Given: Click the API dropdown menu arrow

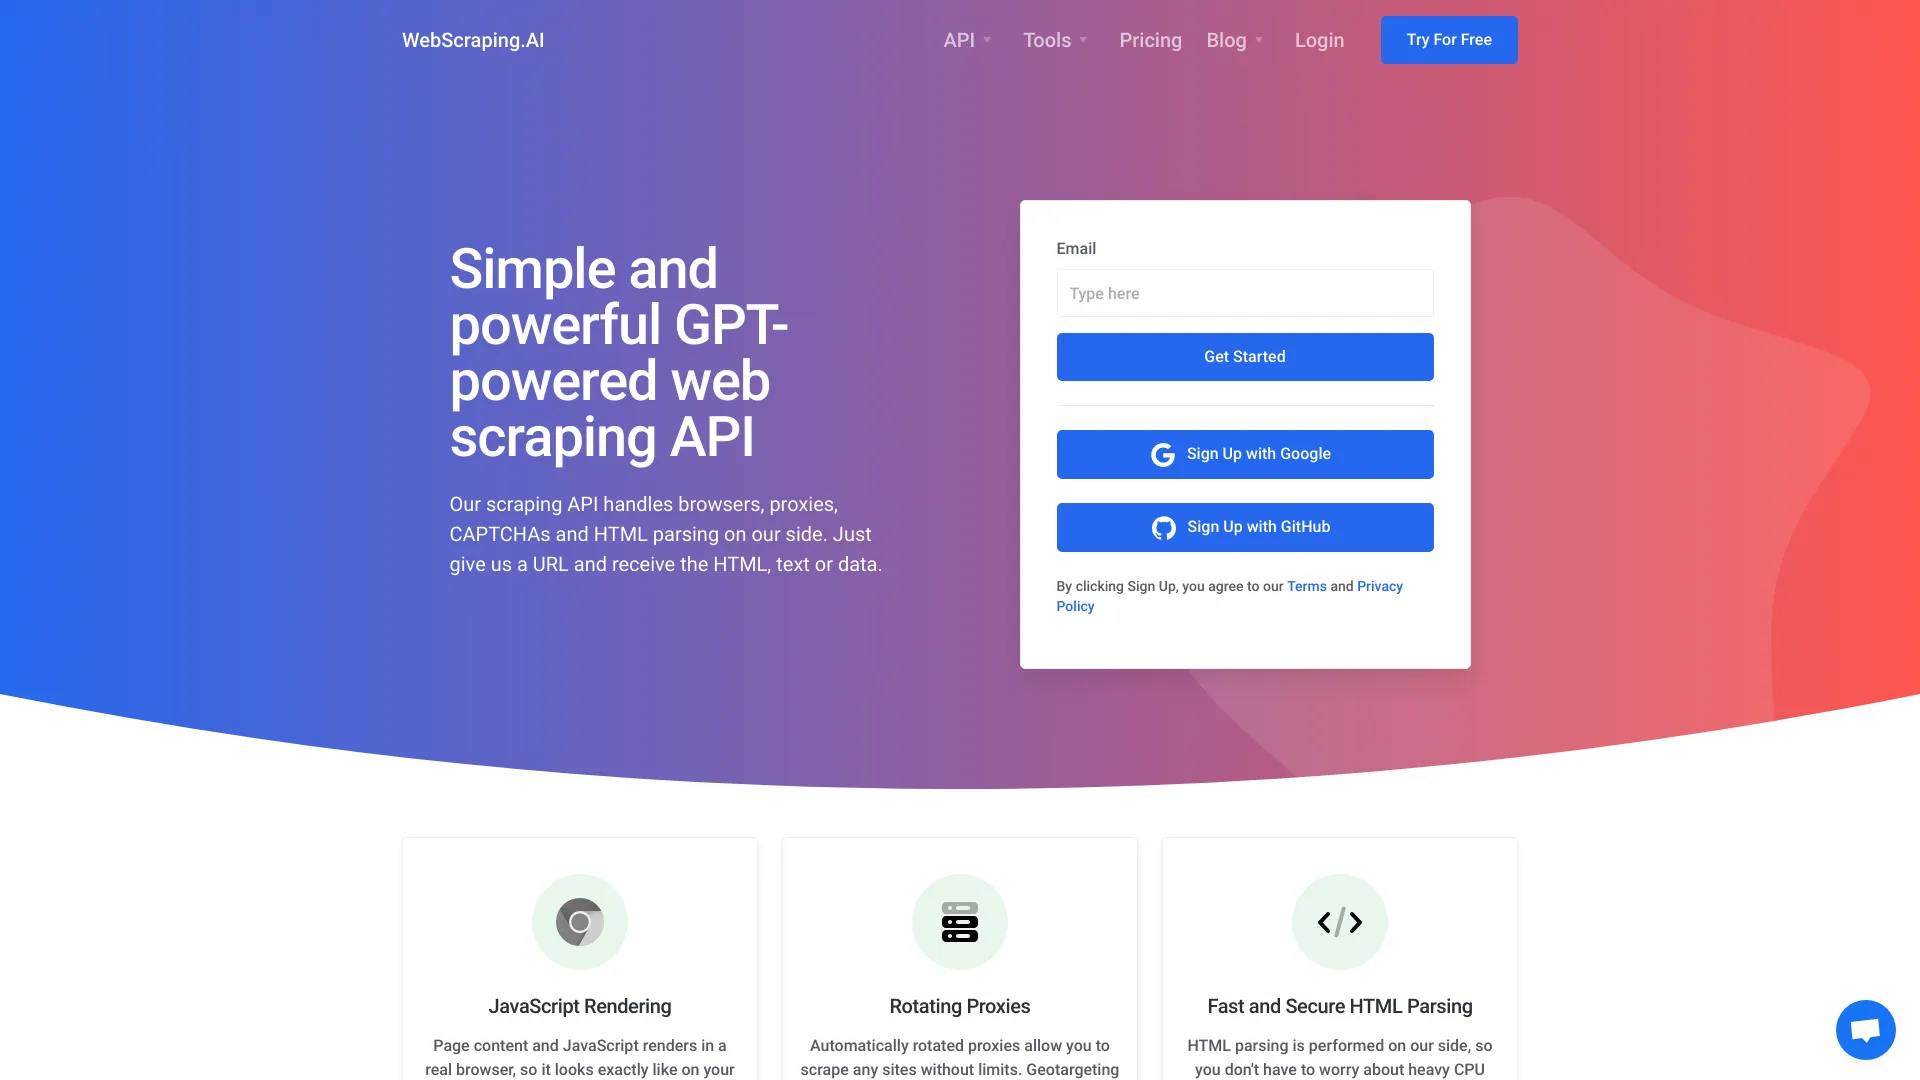Looking at the screenshot, I should [989, 40].
